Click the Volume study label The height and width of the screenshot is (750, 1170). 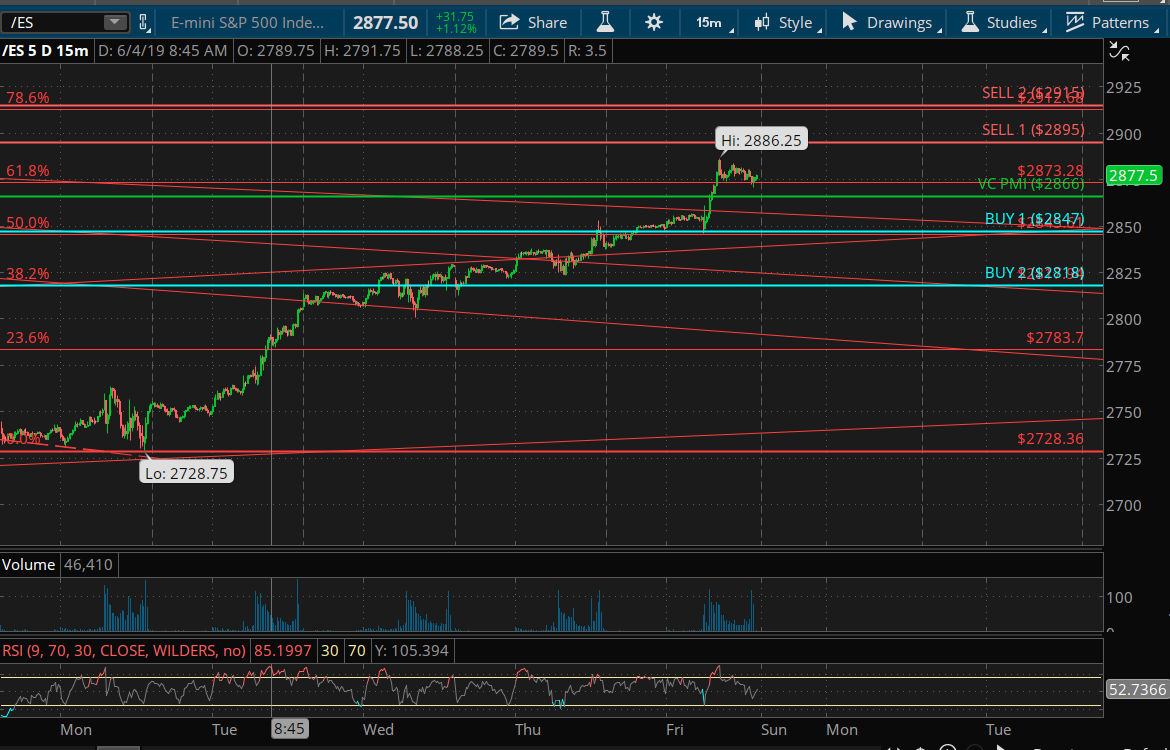point(28,564)
